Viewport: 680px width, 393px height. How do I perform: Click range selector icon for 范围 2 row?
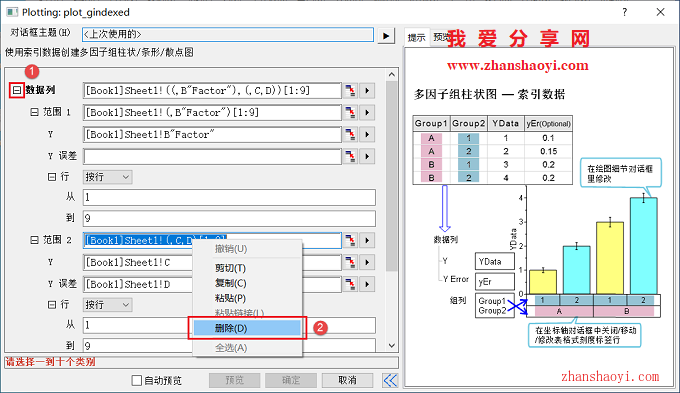point(350,240)
